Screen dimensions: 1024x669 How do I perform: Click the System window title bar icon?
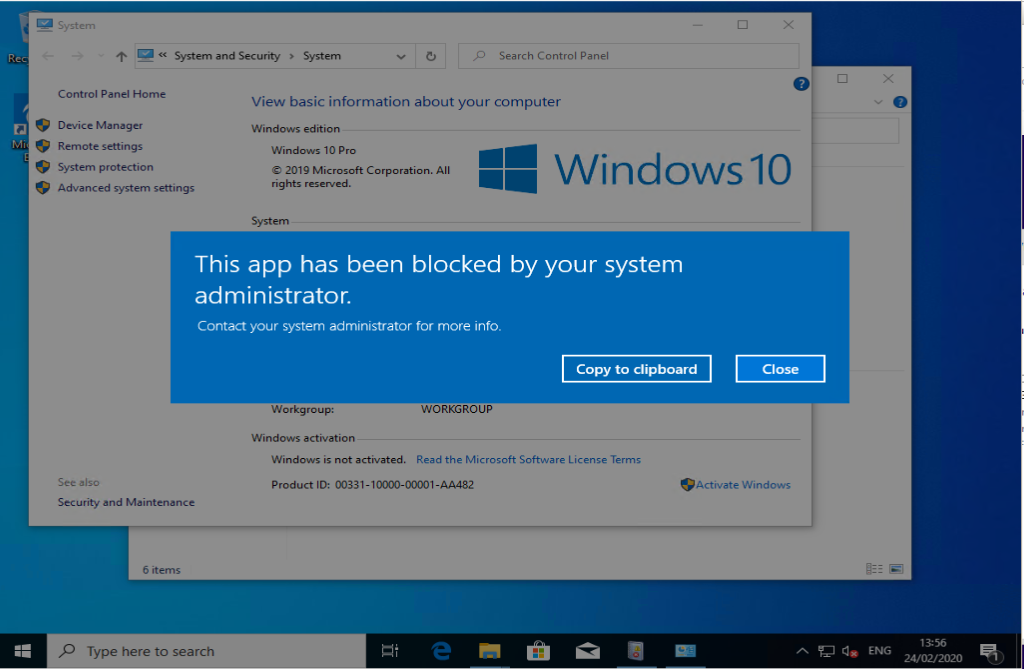(x=44, y=25)
